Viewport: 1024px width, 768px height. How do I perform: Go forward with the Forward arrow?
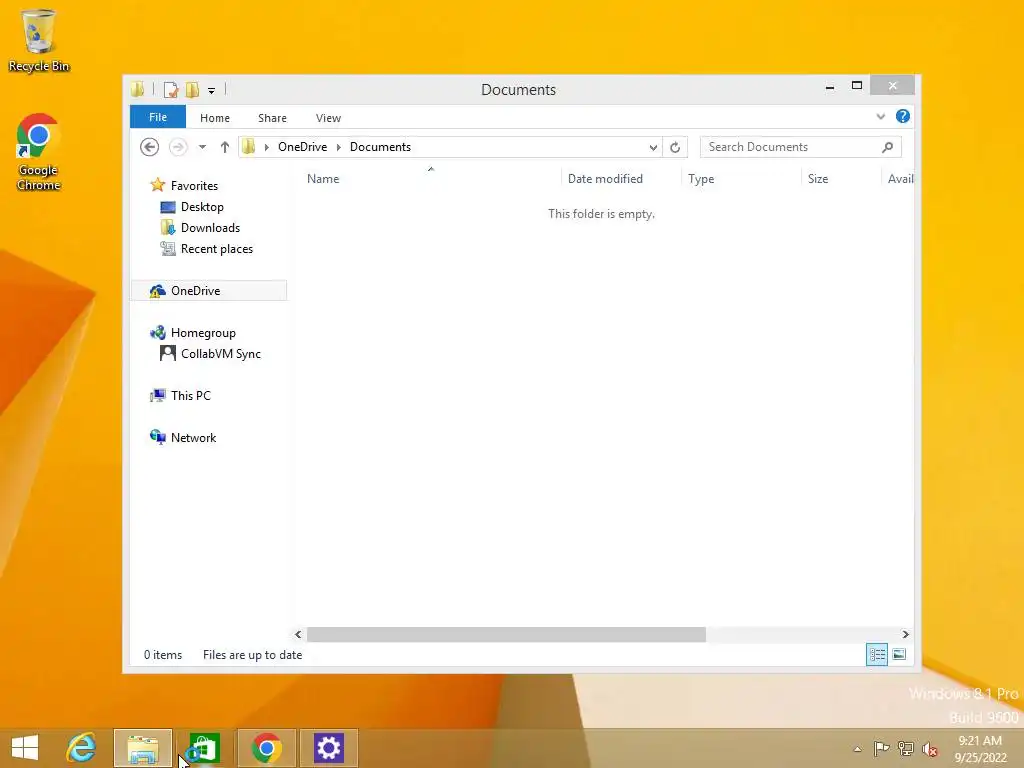(178, 147)
